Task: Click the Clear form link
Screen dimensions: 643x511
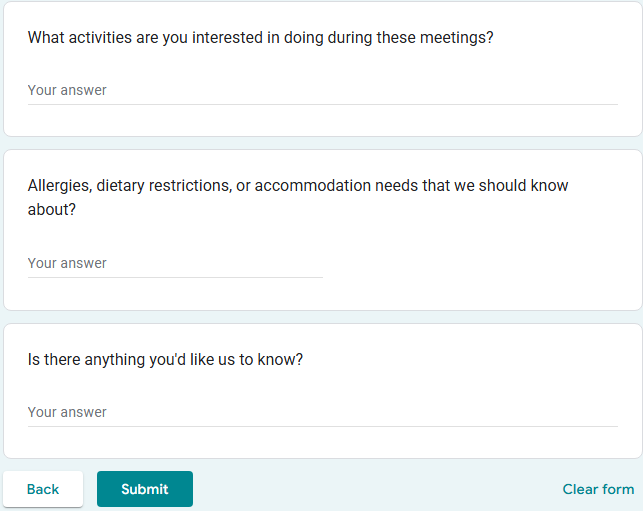Action: click(598, 489)
